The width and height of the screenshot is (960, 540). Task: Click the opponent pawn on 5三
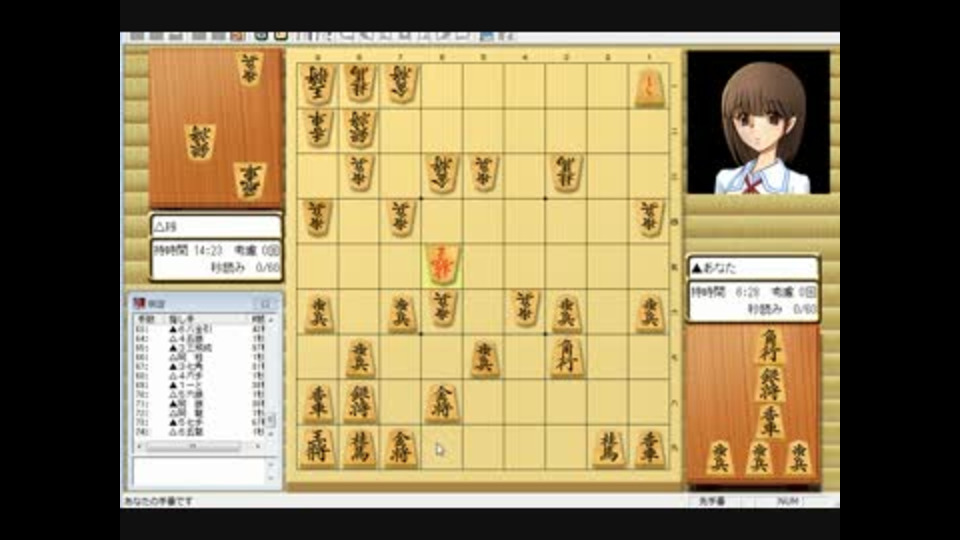(484, 172)
